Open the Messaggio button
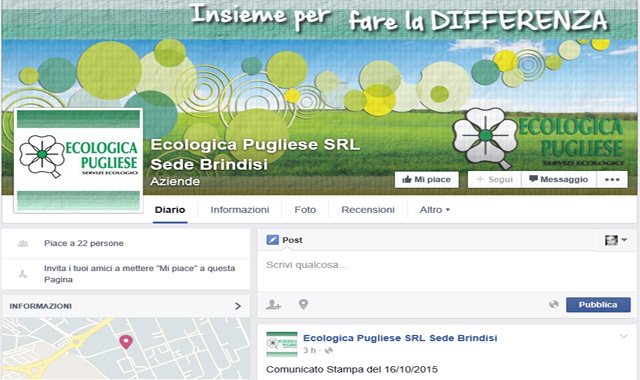This screenshot has height=380, width=640. click(x=559, y=180)
